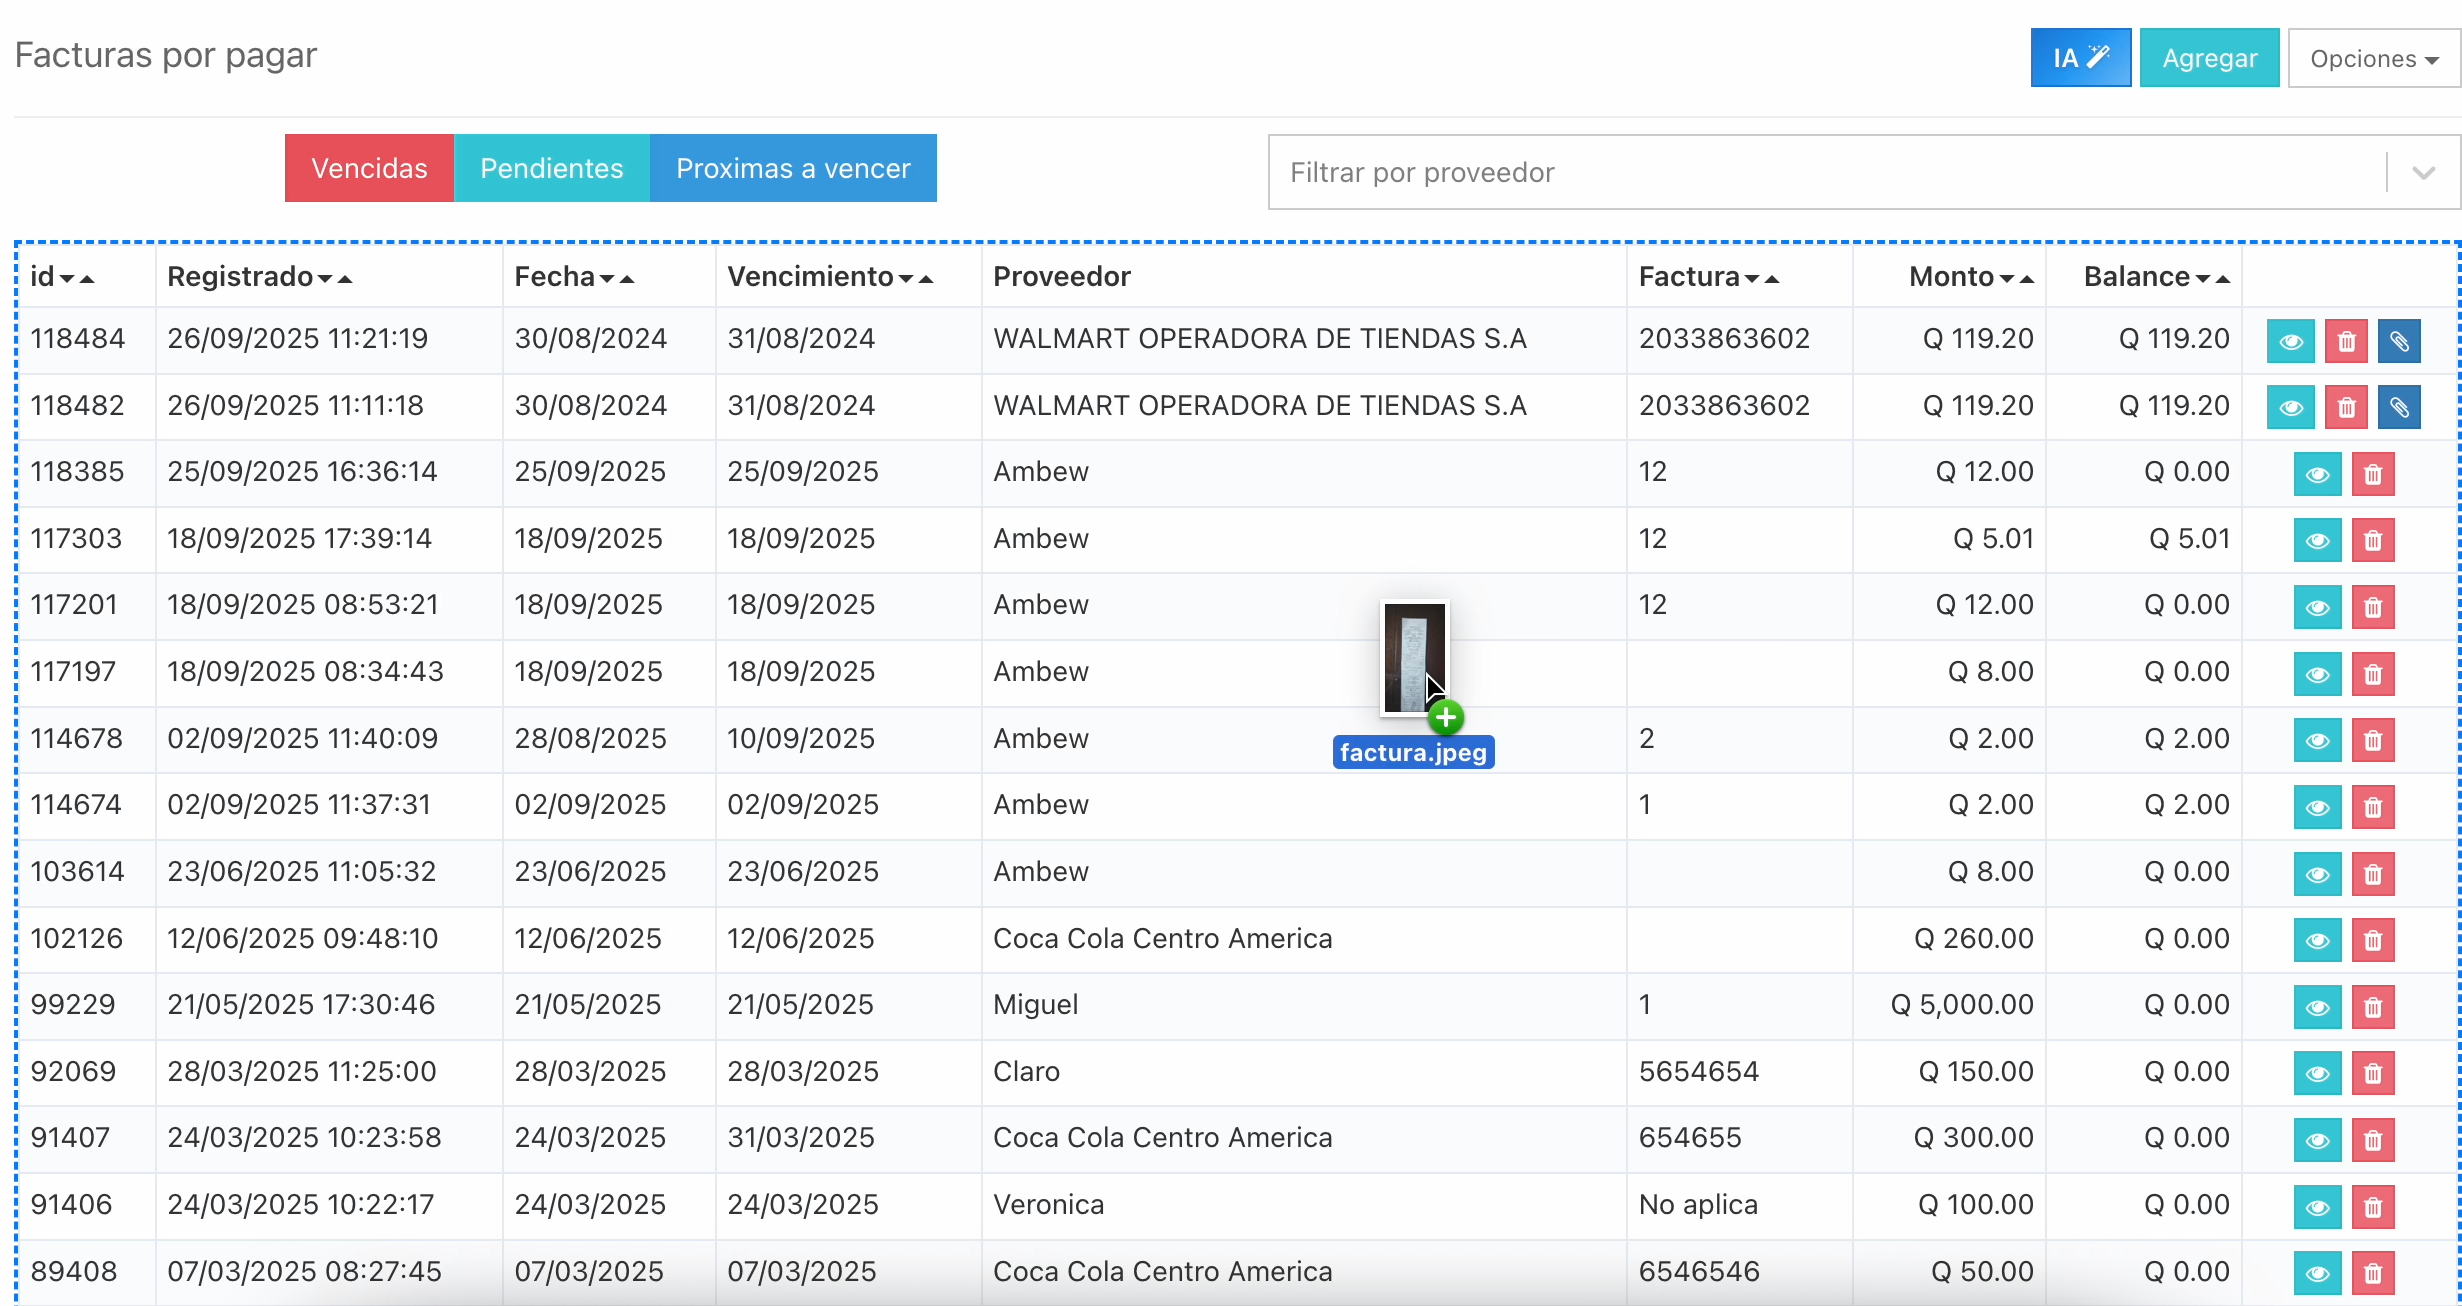Viewport: 2462px width, 1306px height.
Task: Launch the IA magic wand button
Action: tap(2080, 58)
